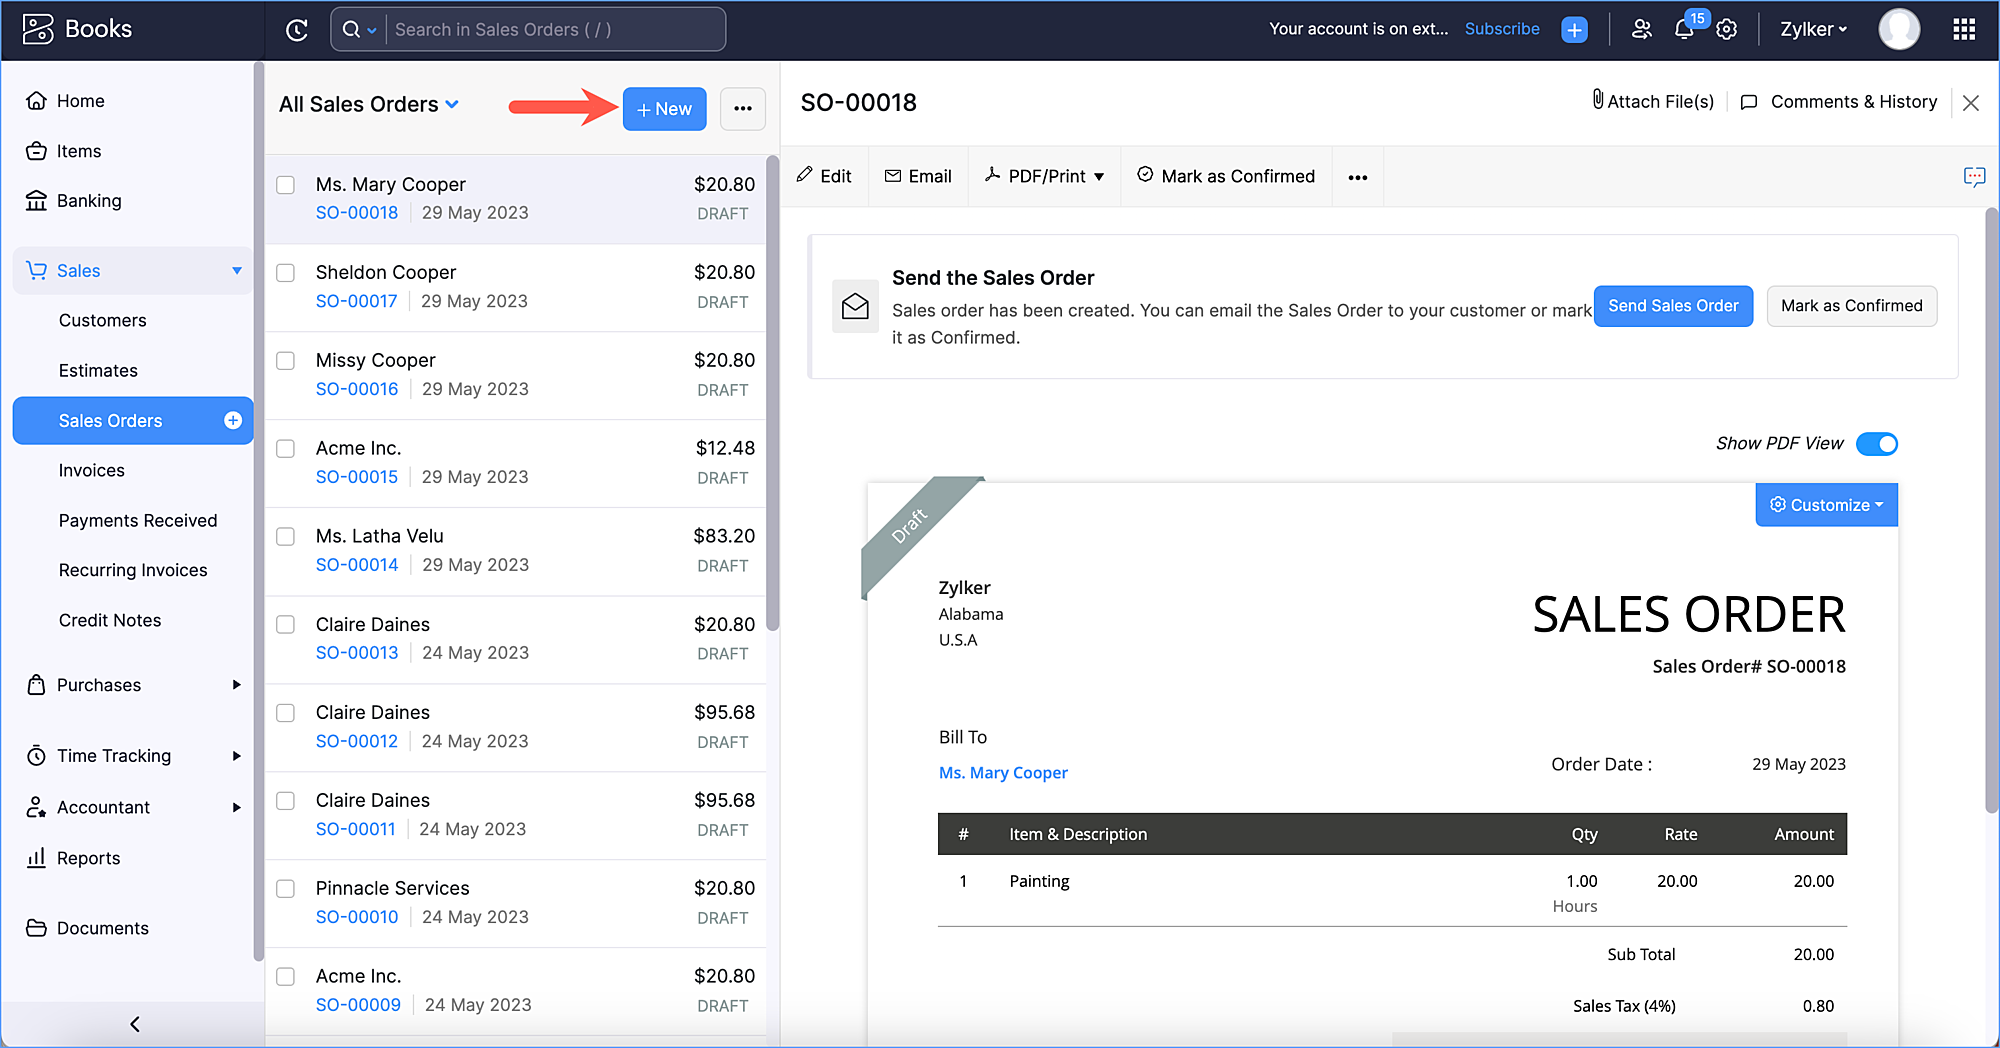Open the referrals people icon in top bar
This screenshot has height=1048, width=2000.
click(x=1641, y=30)
